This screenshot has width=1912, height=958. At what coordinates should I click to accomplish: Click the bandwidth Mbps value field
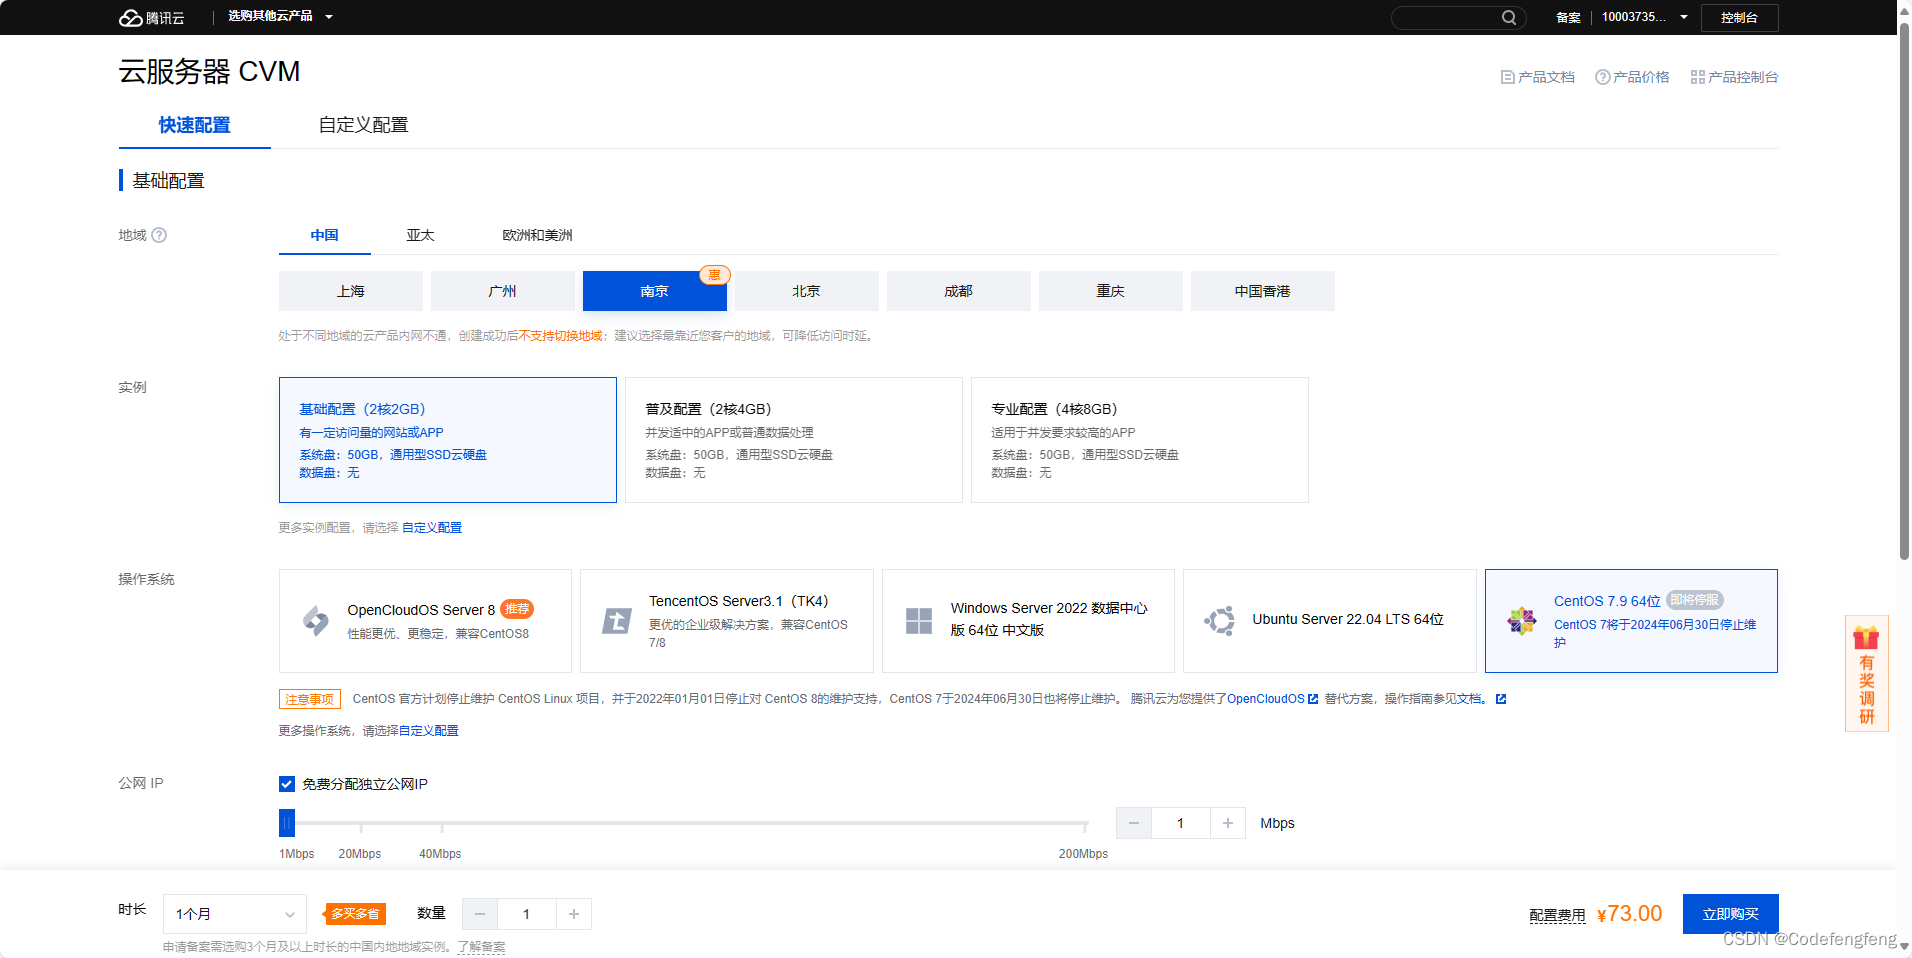pos(1181,823)
